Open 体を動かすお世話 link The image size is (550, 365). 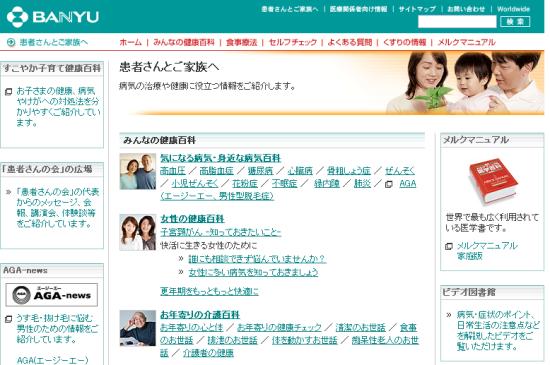point(305,340)
